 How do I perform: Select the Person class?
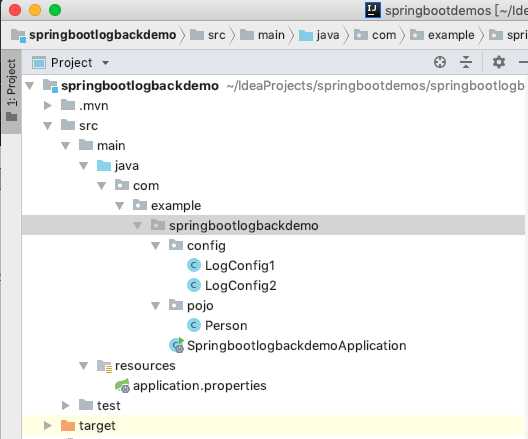click(226, 326)
